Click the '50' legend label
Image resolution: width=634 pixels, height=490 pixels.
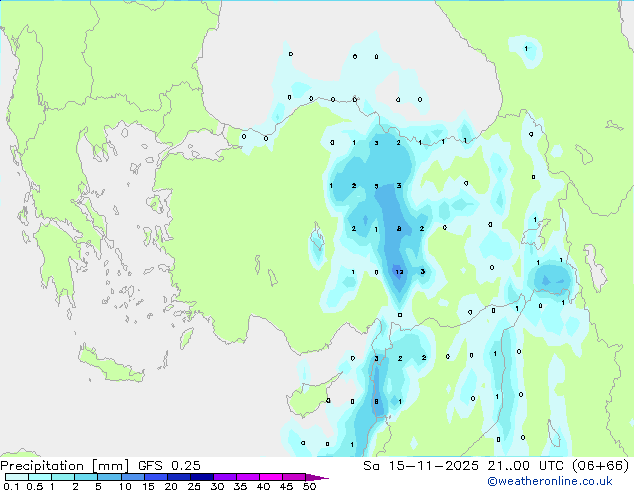point(309,486)
